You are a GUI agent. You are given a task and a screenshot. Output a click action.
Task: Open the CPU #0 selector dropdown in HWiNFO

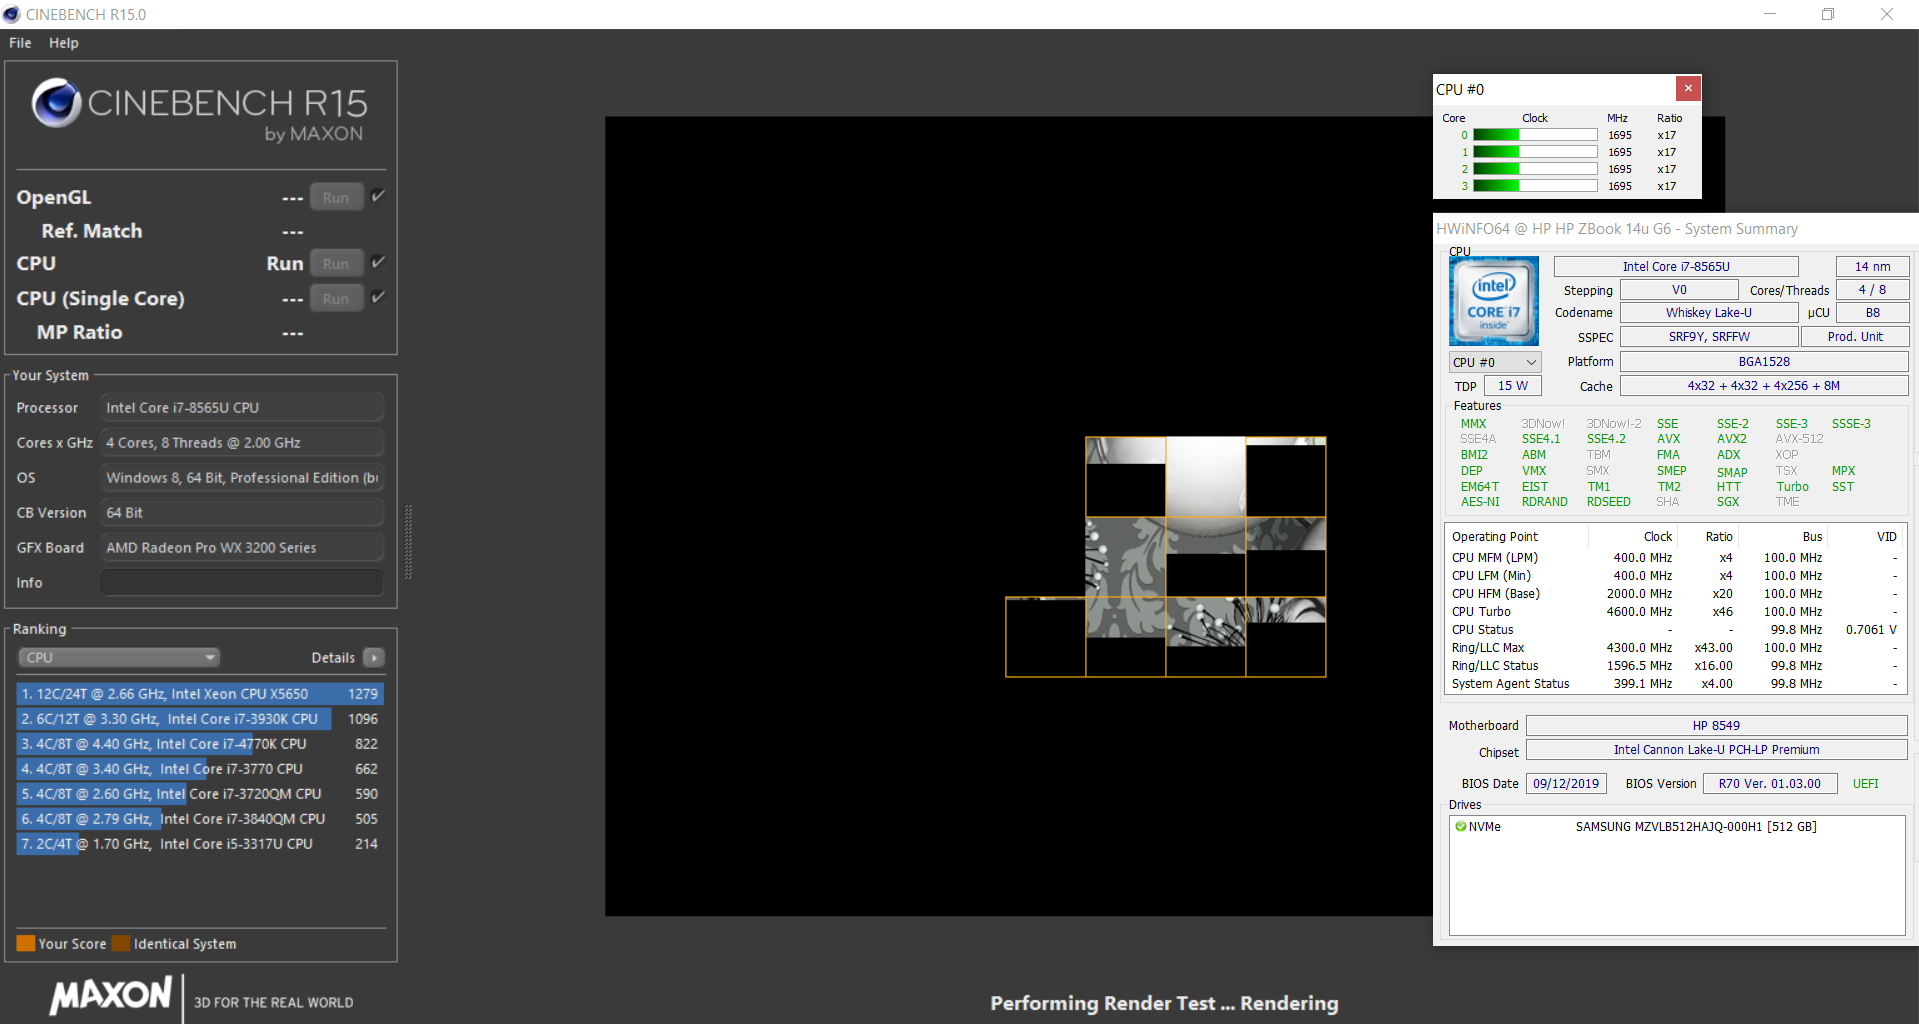click(x=1495, y=362)
